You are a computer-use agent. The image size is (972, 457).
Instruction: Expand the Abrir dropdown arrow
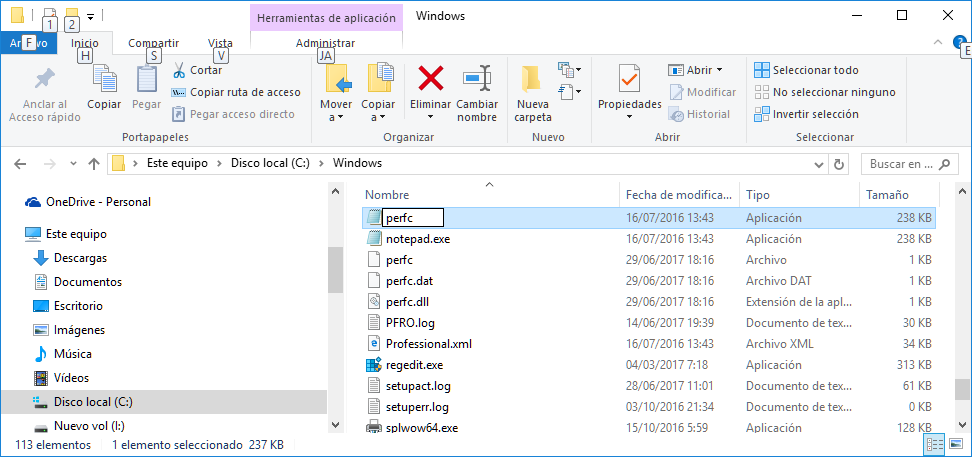tap(719, 70)
